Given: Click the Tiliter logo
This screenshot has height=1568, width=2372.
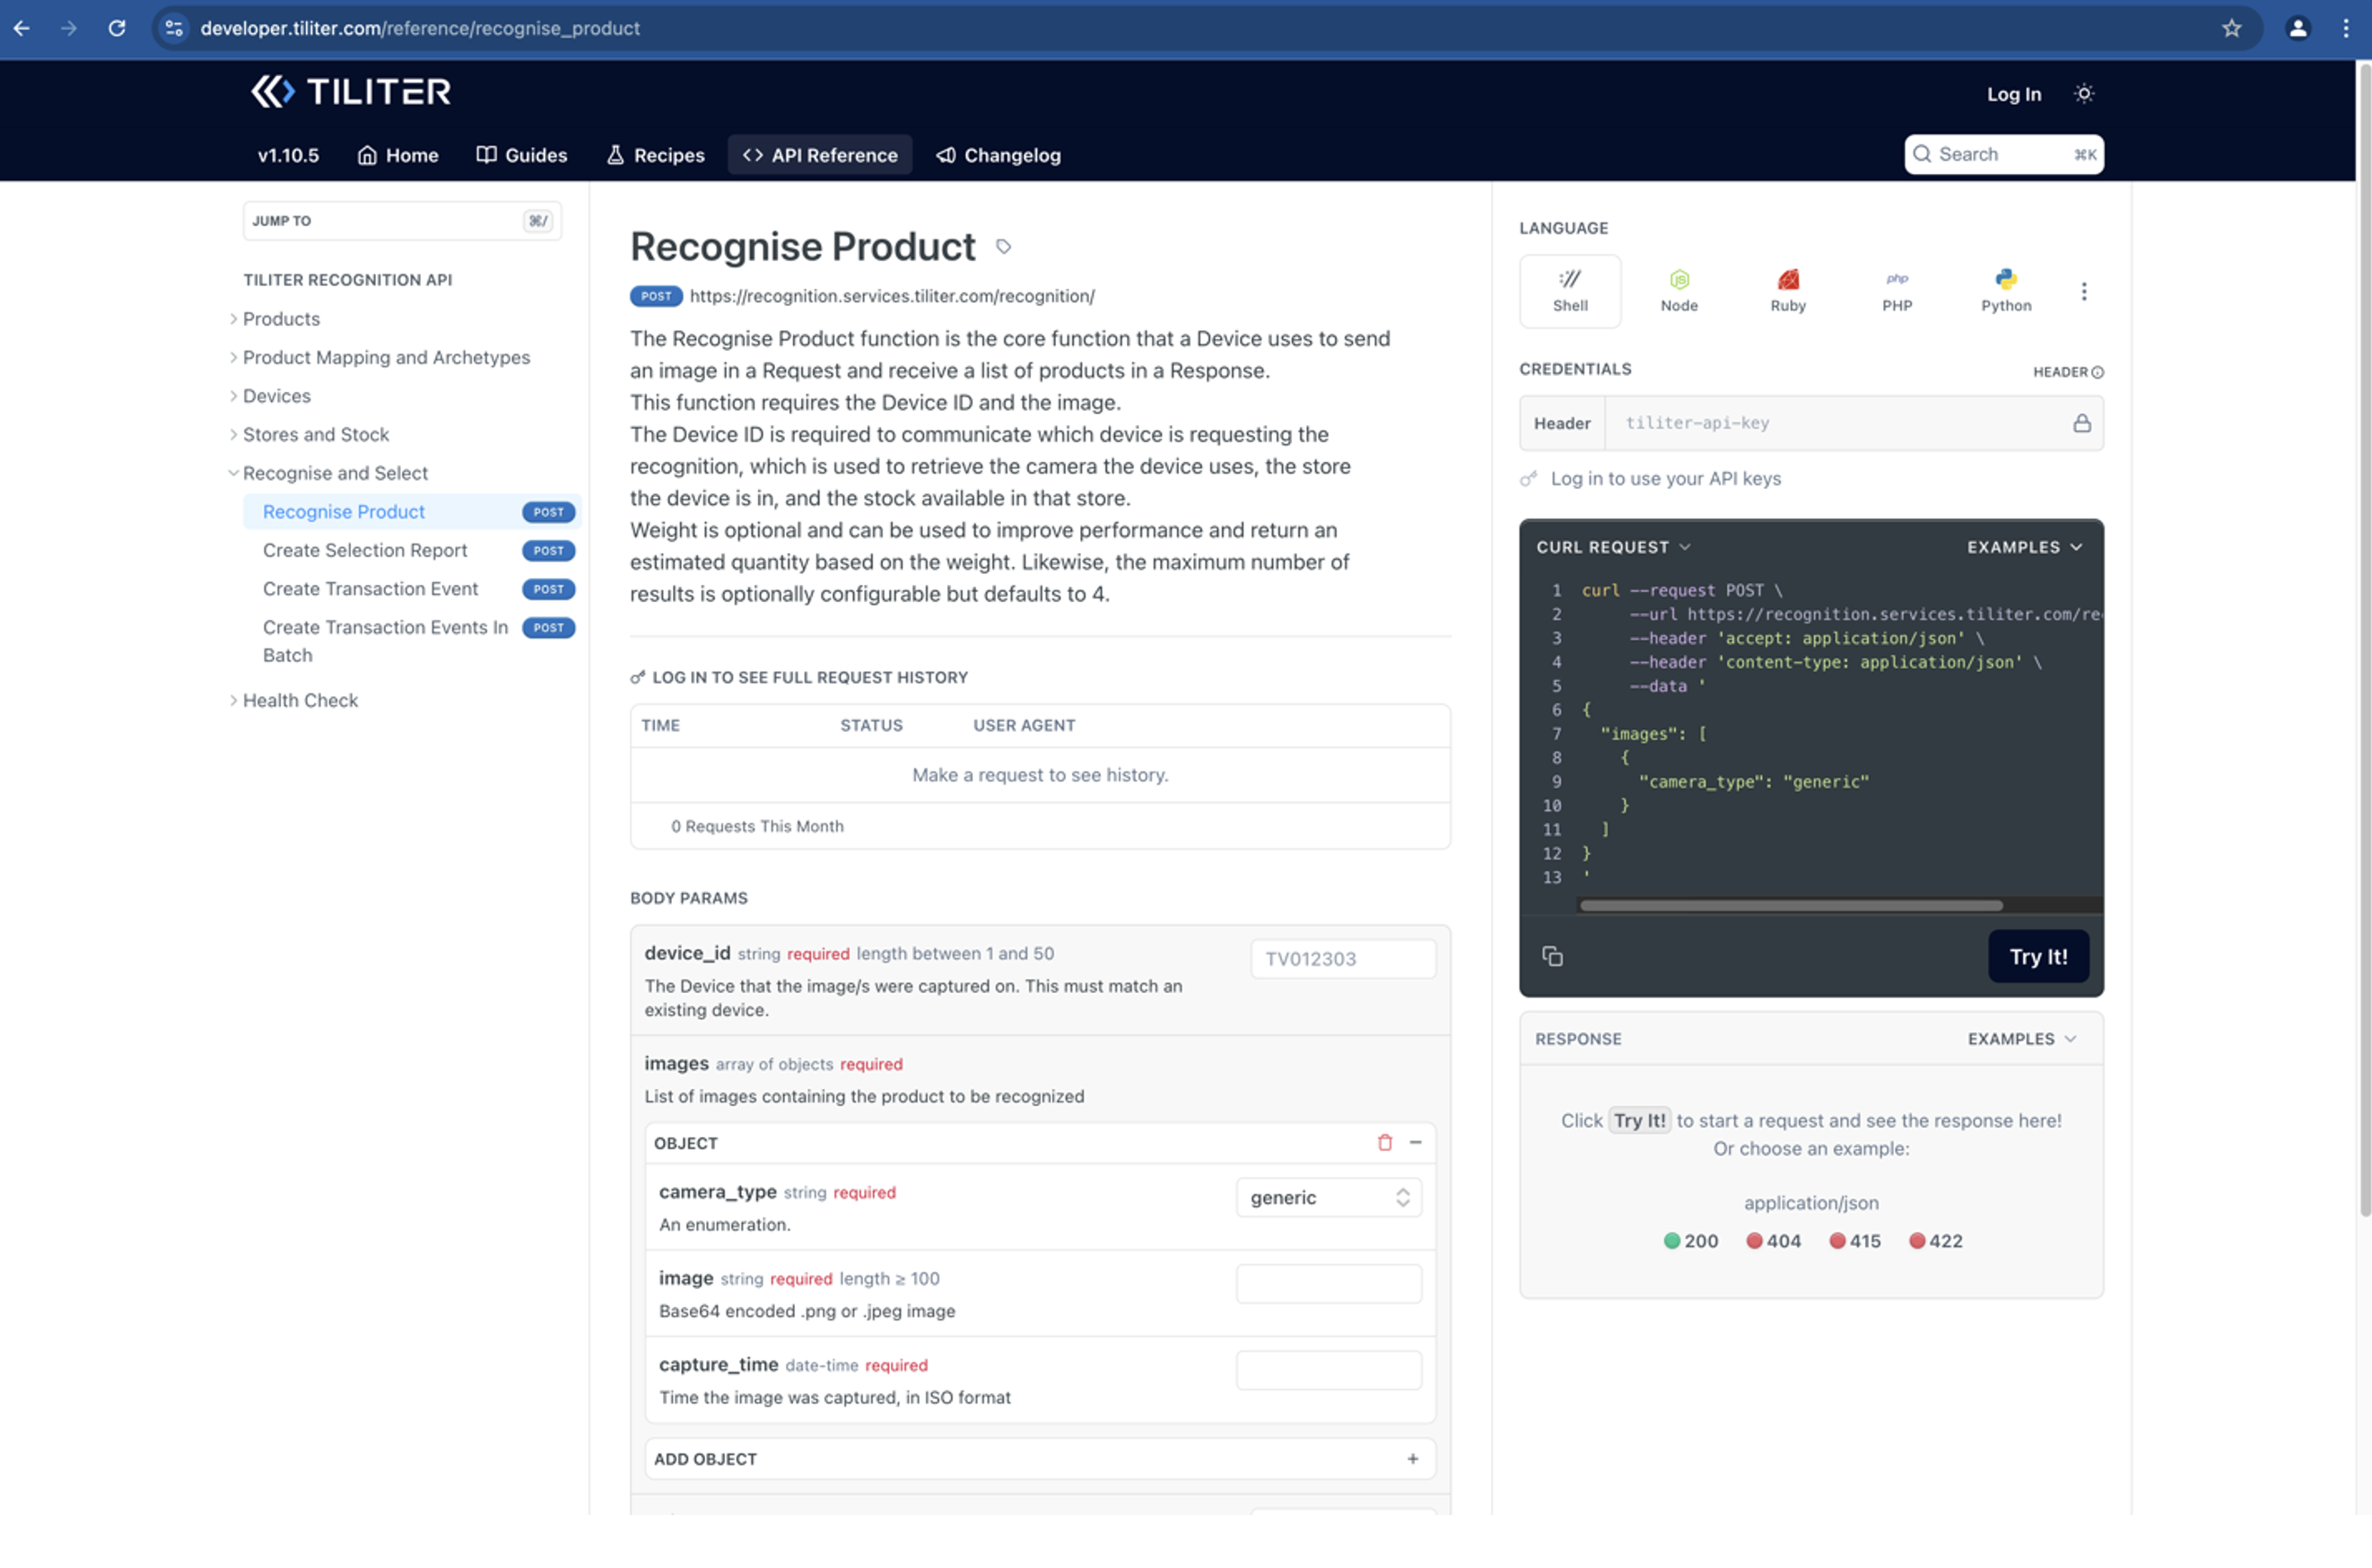Looking at the screenshot, I should tap(350, 92).
